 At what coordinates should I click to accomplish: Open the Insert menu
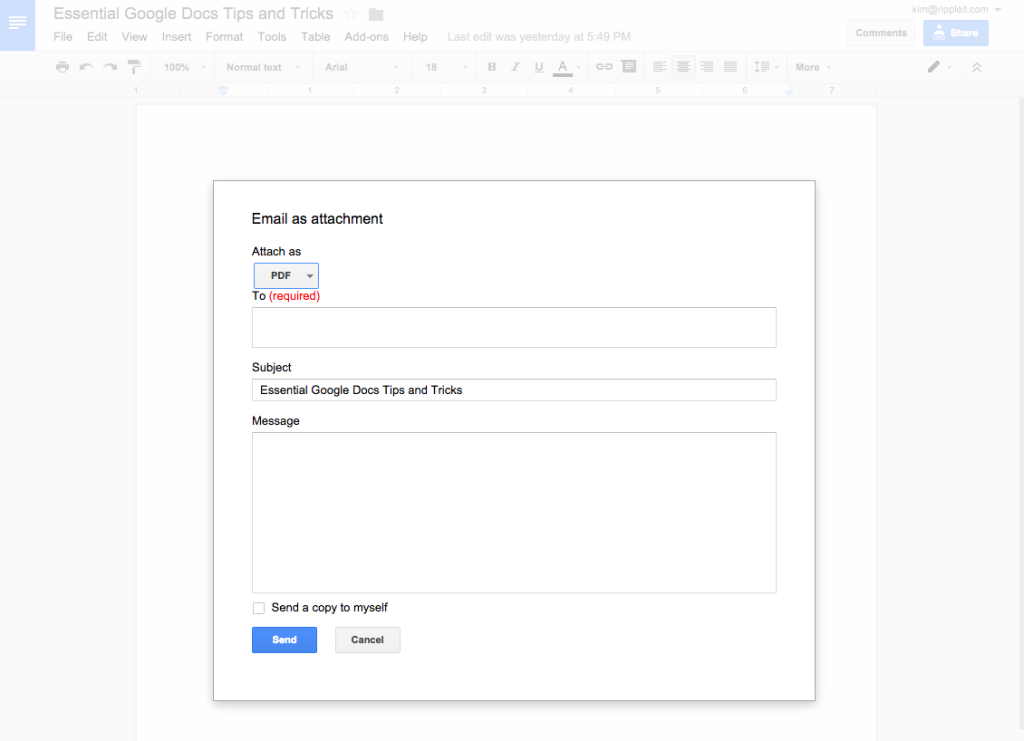point(176,36)
